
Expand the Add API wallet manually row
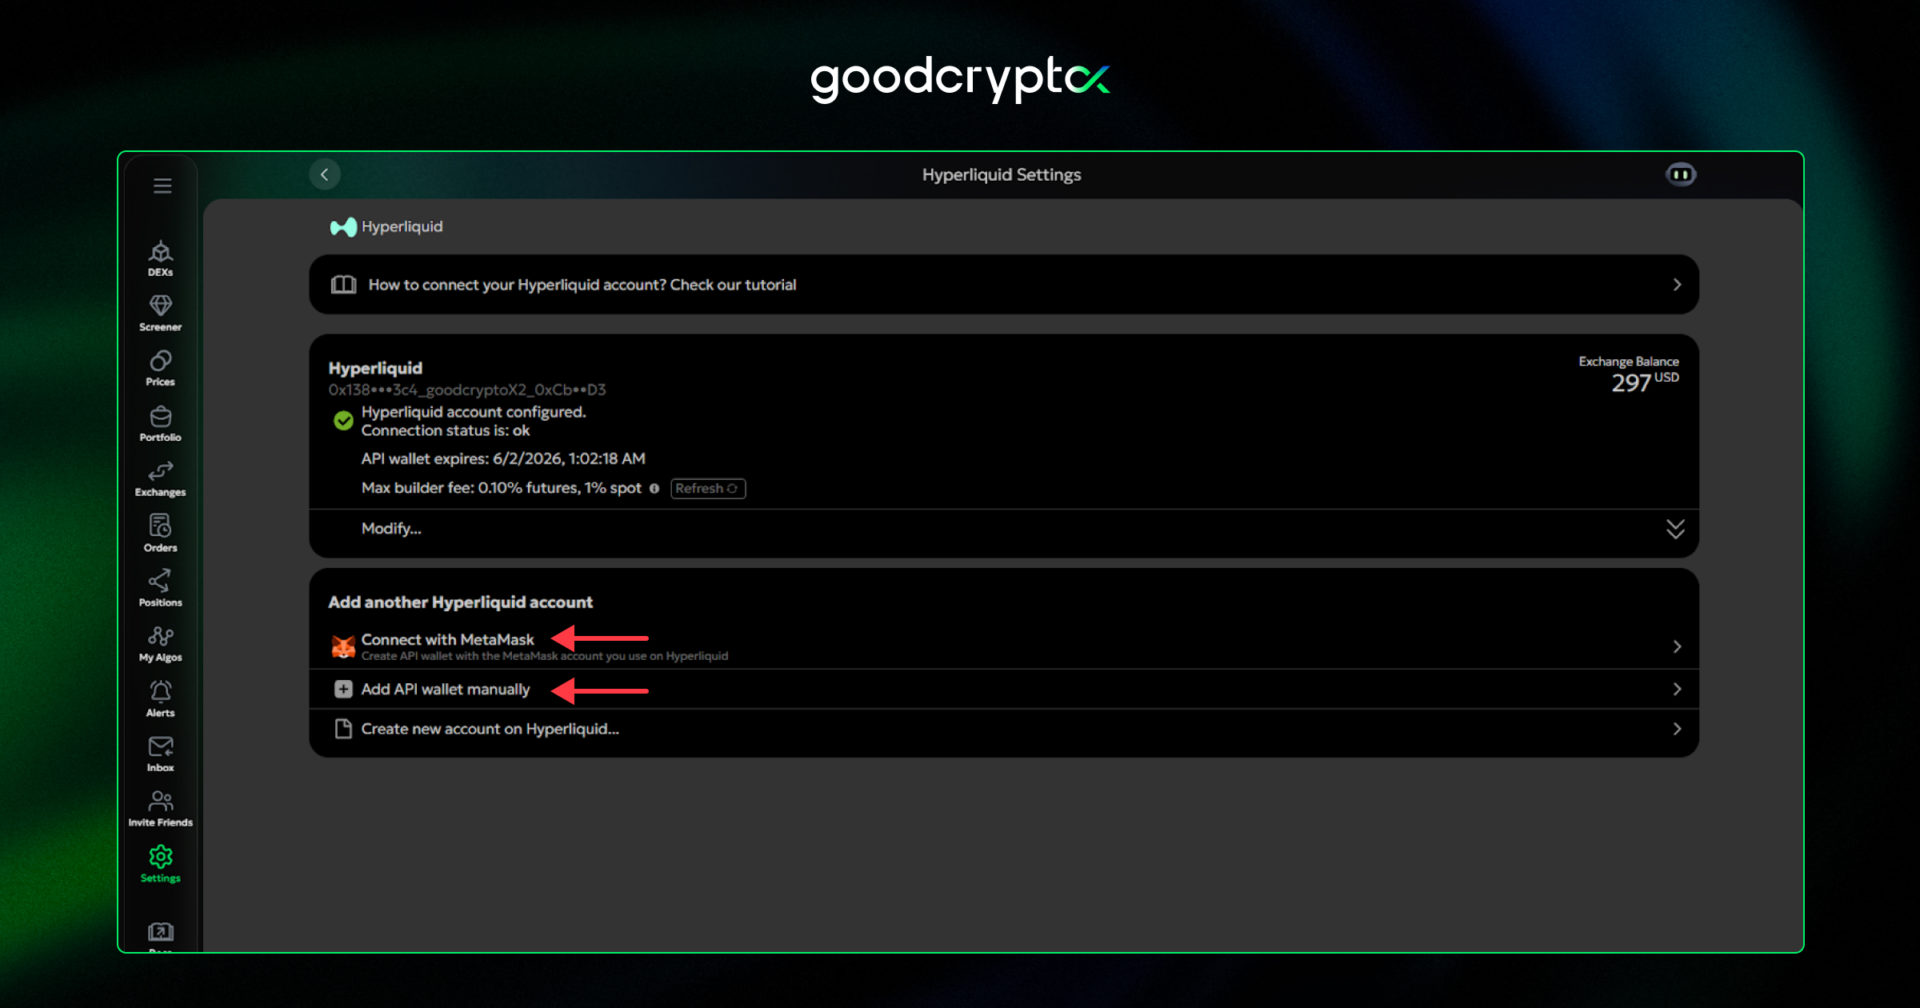click(1678, 688)
